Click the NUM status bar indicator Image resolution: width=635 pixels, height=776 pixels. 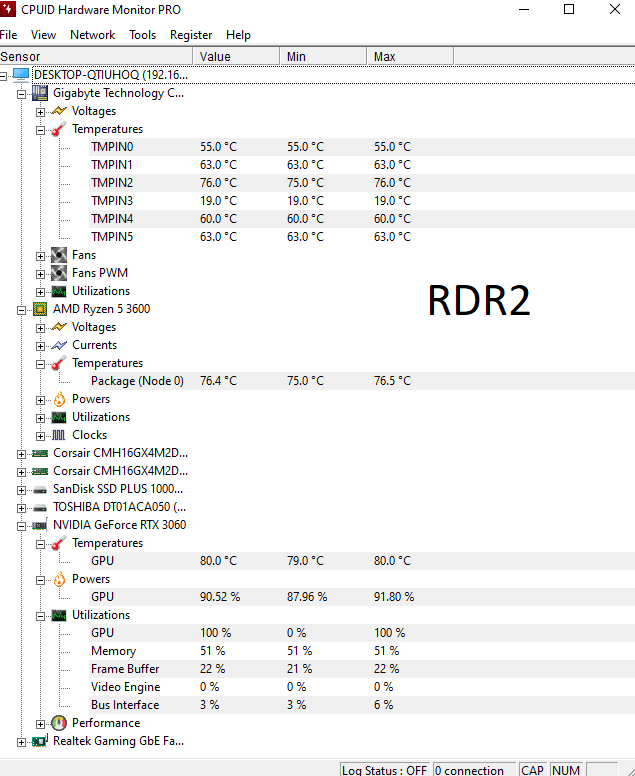point(566,770)
